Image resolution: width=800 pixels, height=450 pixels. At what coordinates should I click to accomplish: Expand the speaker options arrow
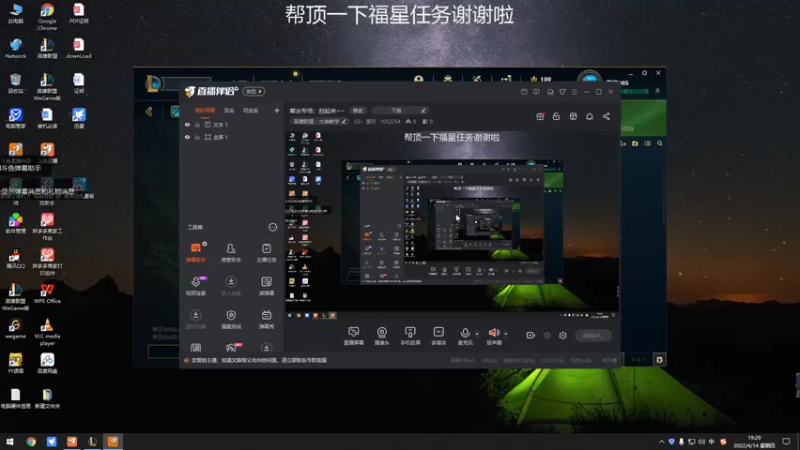coord(506,334)
